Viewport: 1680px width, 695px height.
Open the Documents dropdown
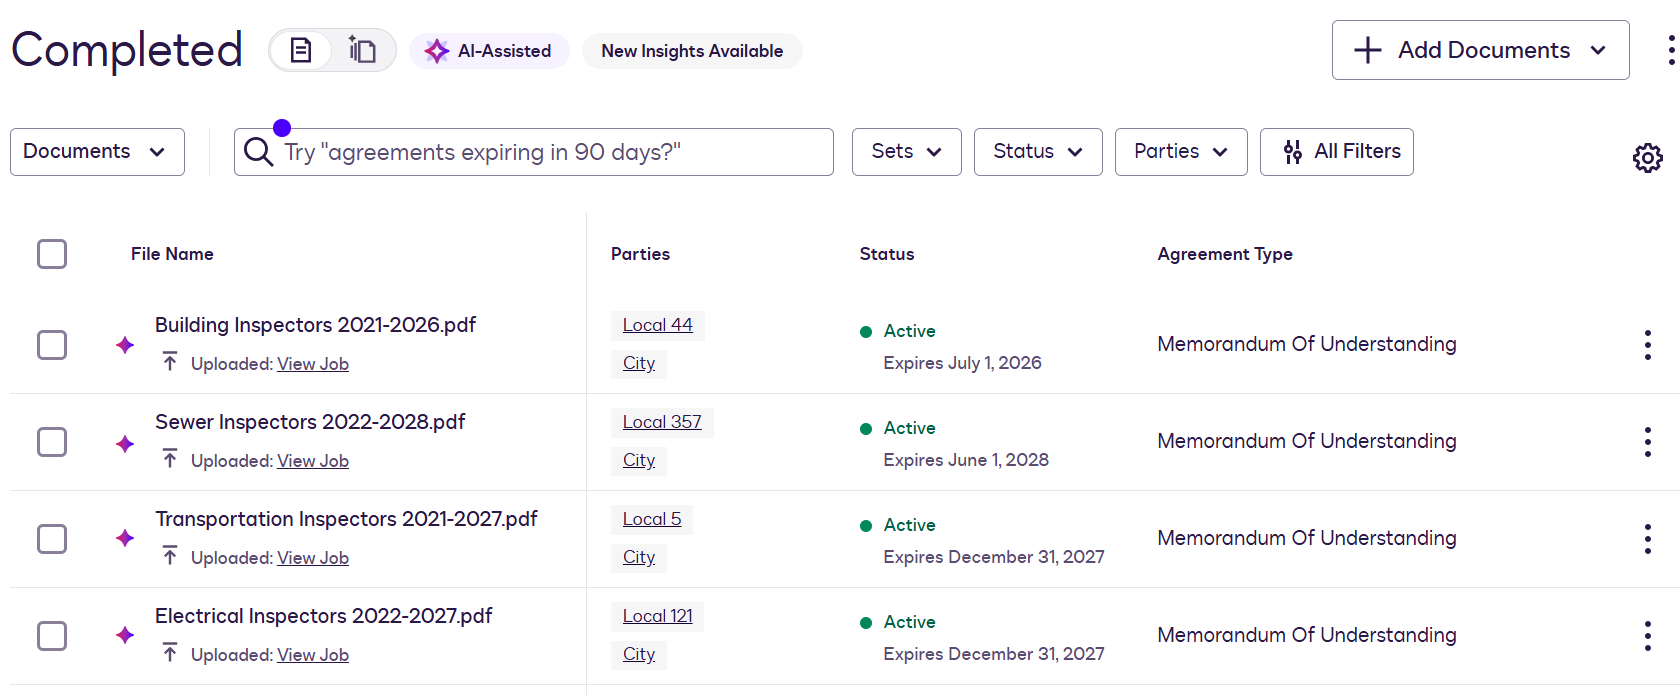pyautogui.click(x=97, y=152)
